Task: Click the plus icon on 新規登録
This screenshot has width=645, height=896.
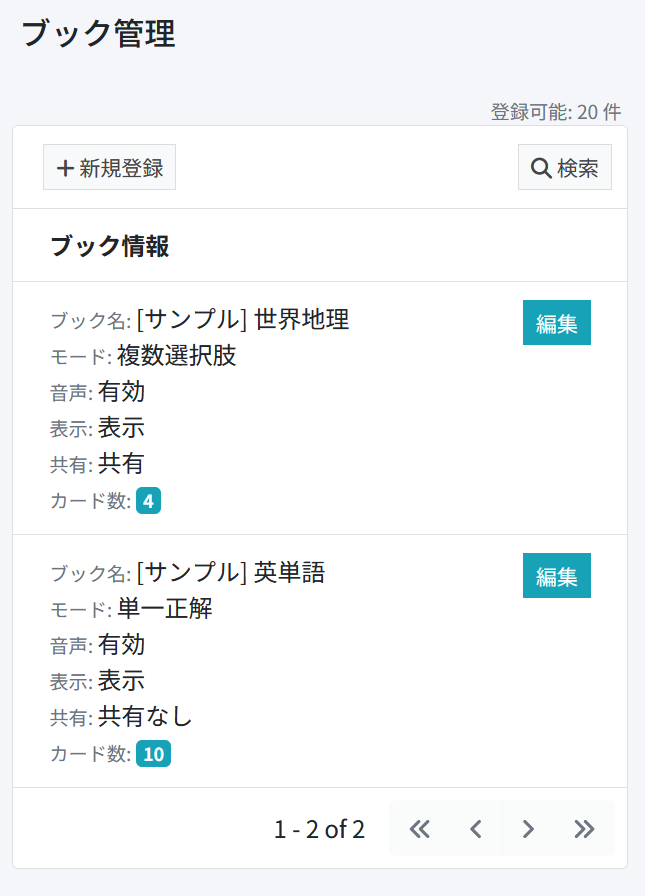Action: click(x=65, y=168)
